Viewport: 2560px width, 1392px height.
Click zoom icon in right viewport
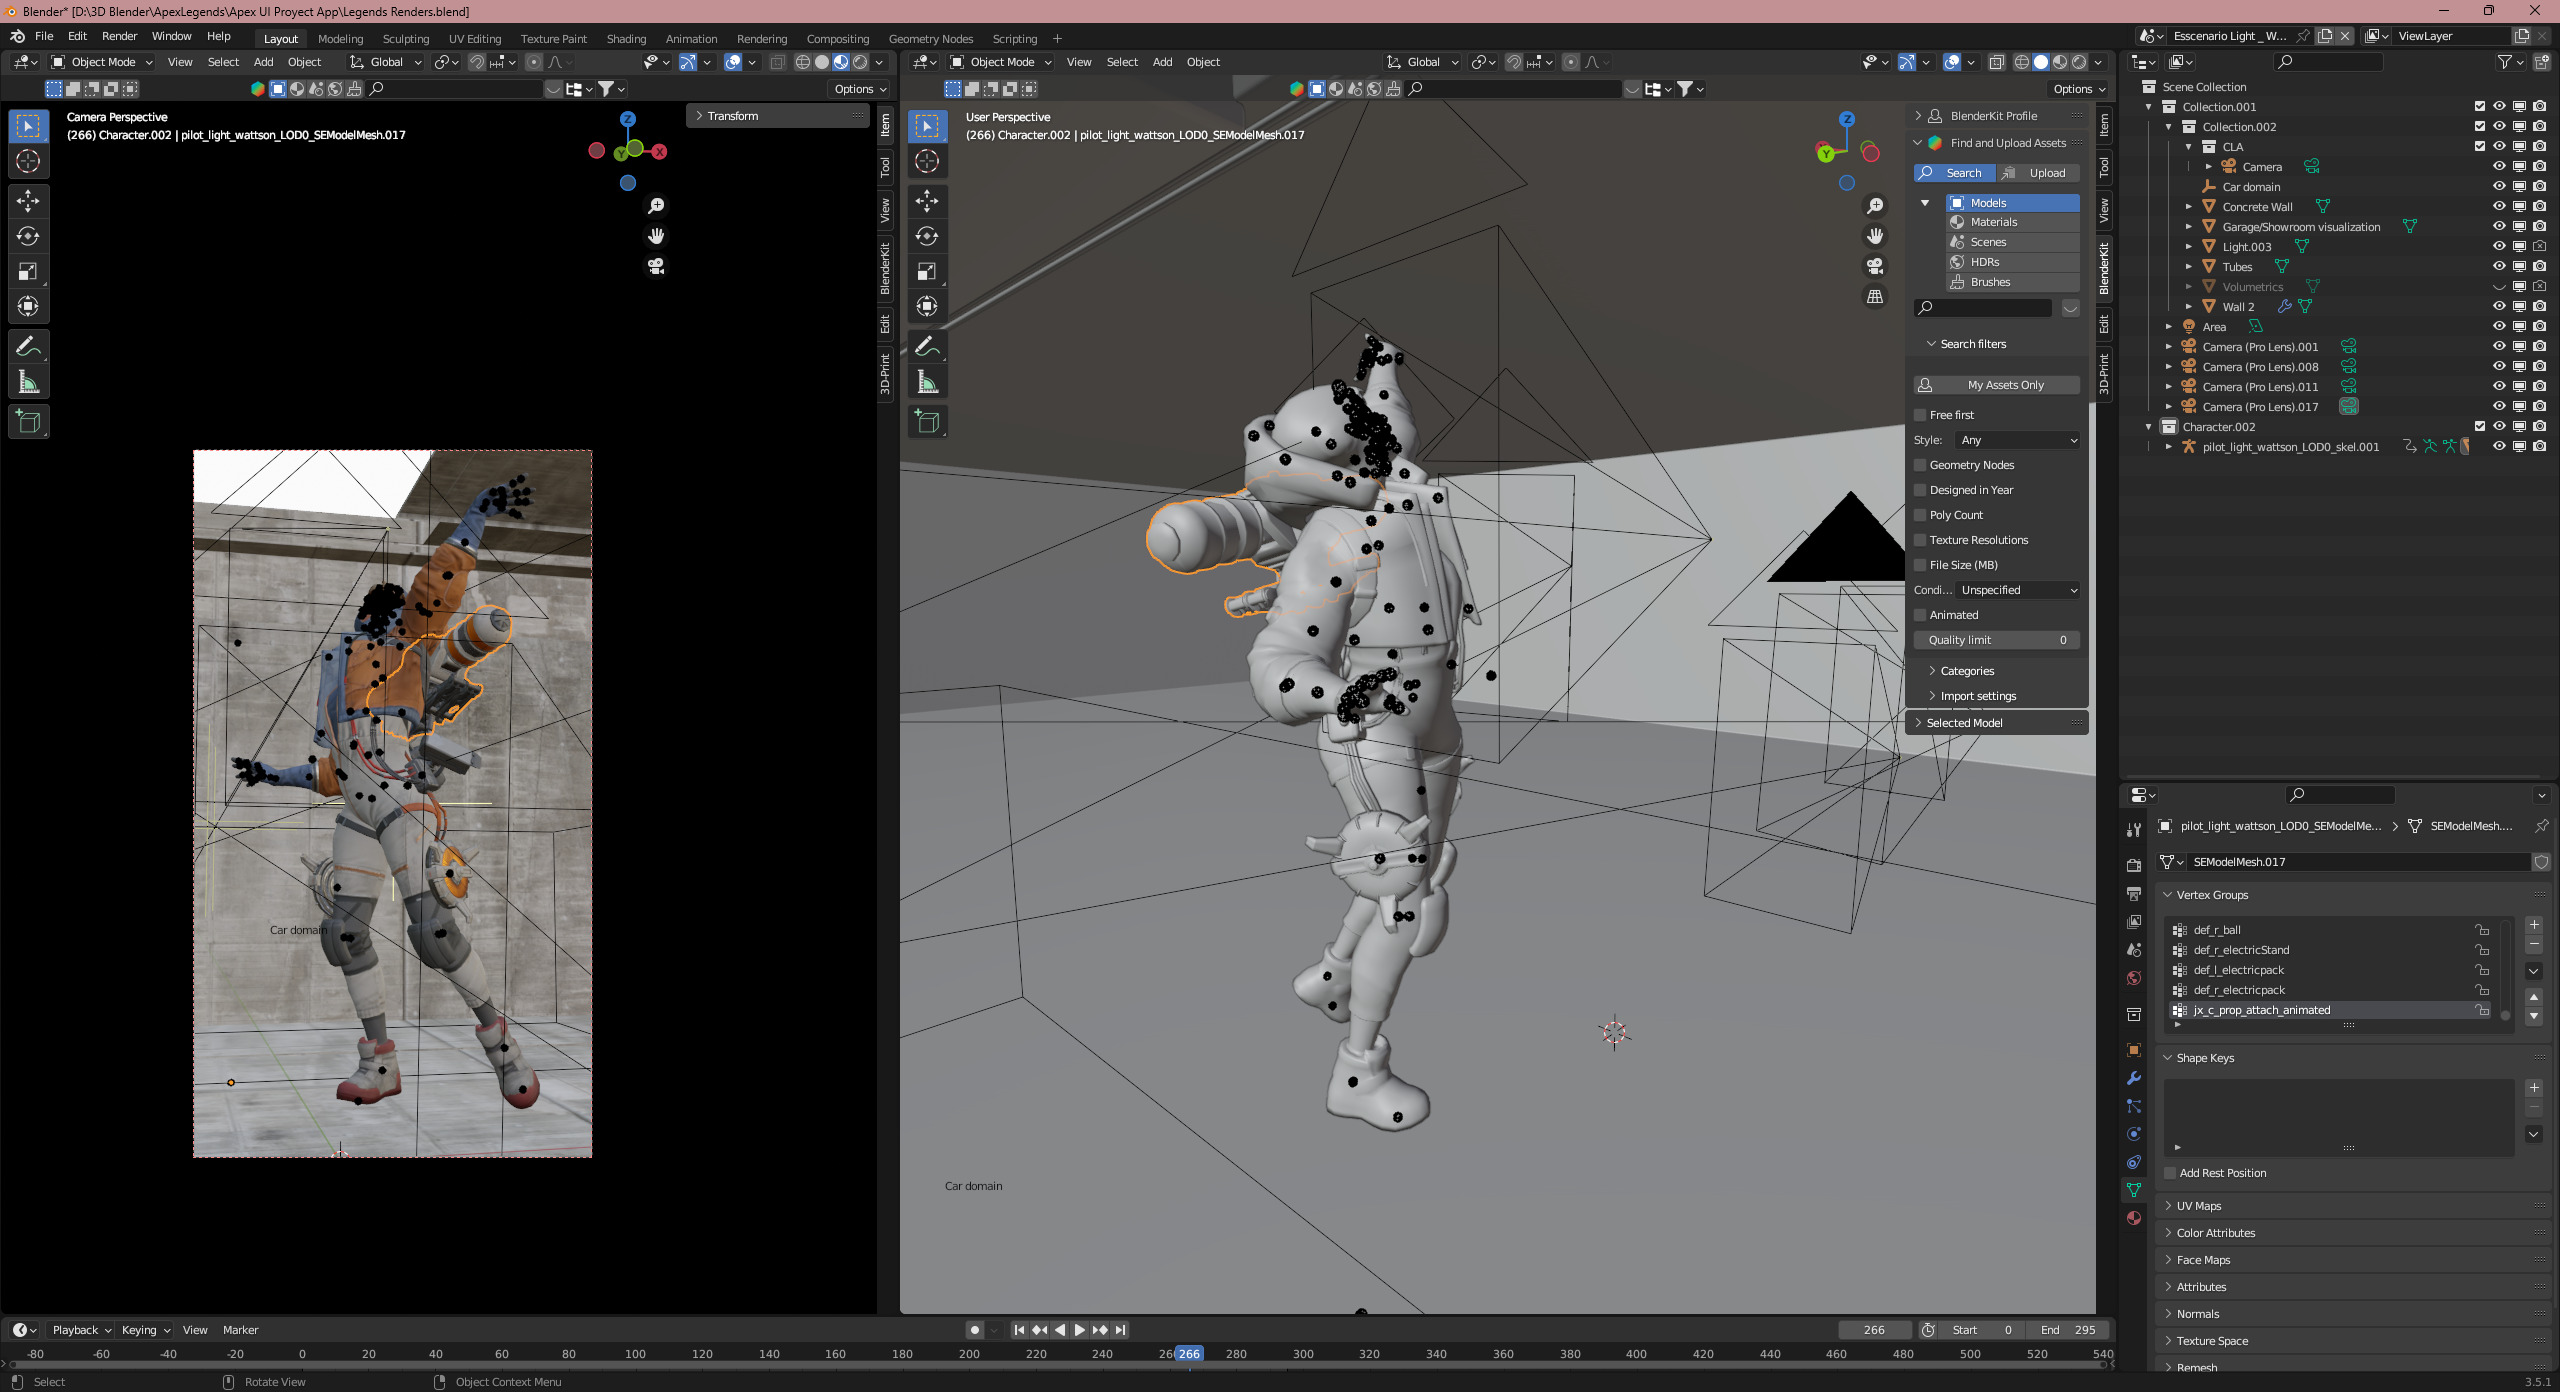pos(1875,206)
